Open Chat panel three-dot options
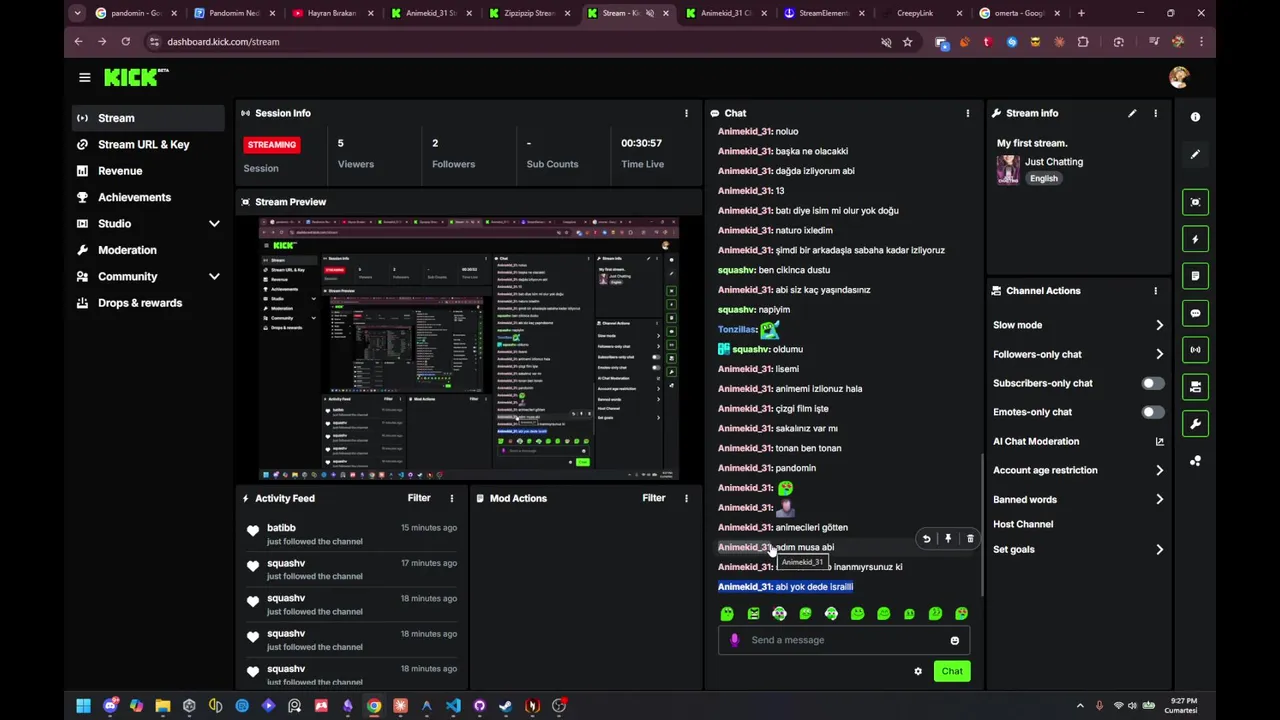The image size is (1280, 720). 967,113
